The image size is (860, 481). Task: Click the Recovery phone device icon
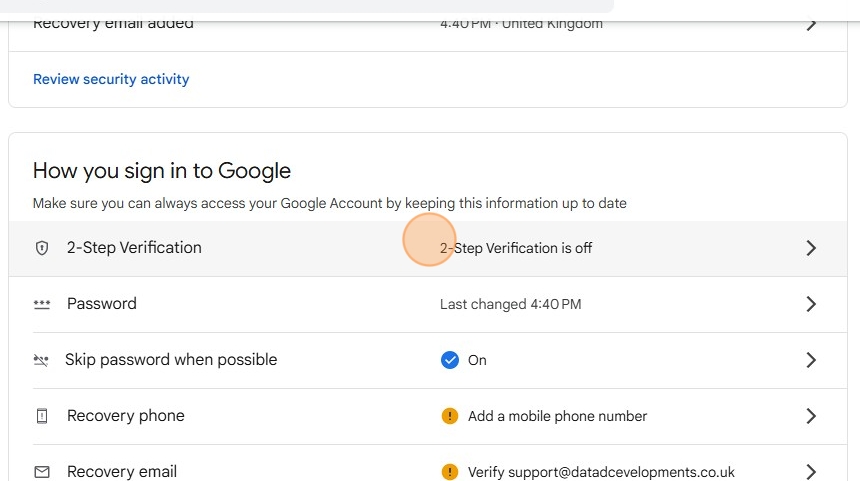point(42,416)
